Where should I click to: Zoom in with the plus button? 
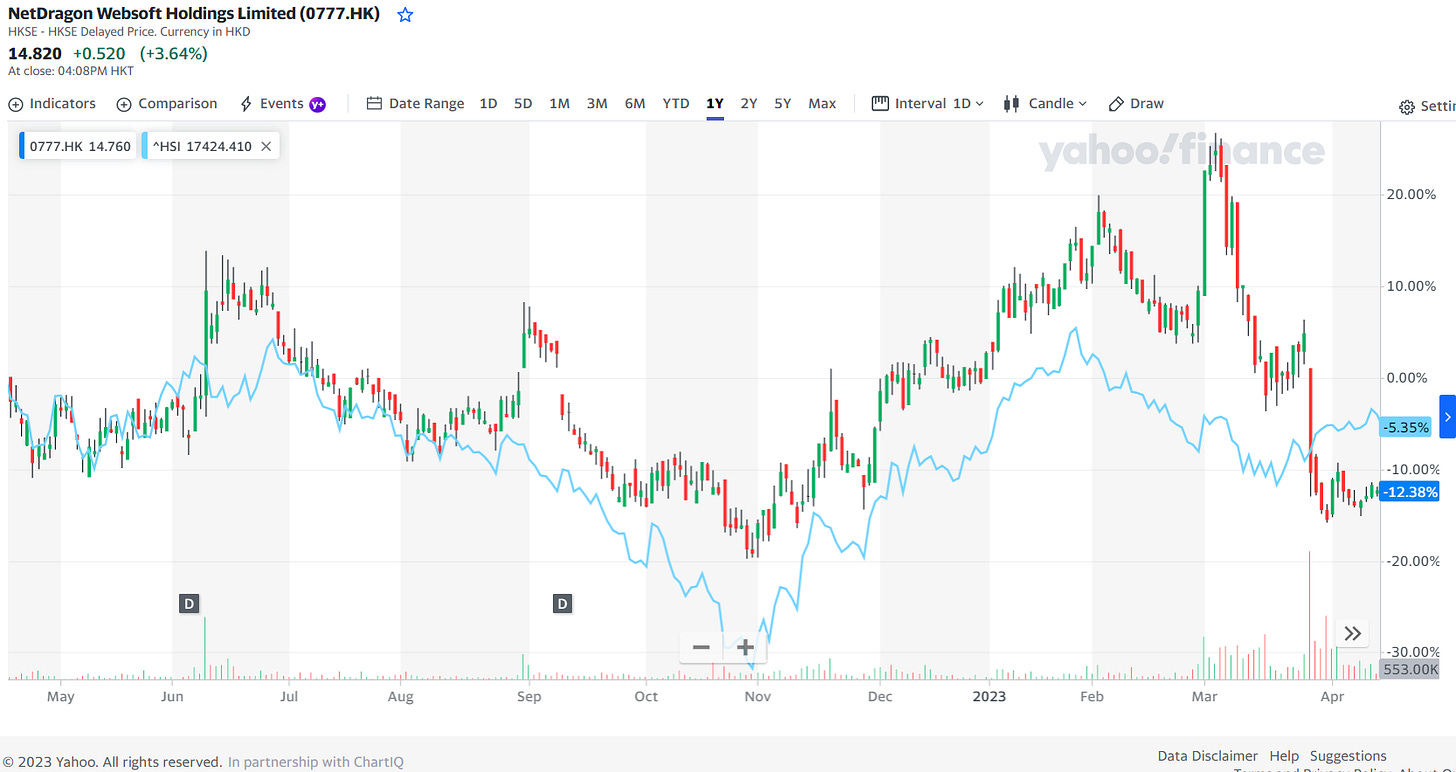point(745,648)
